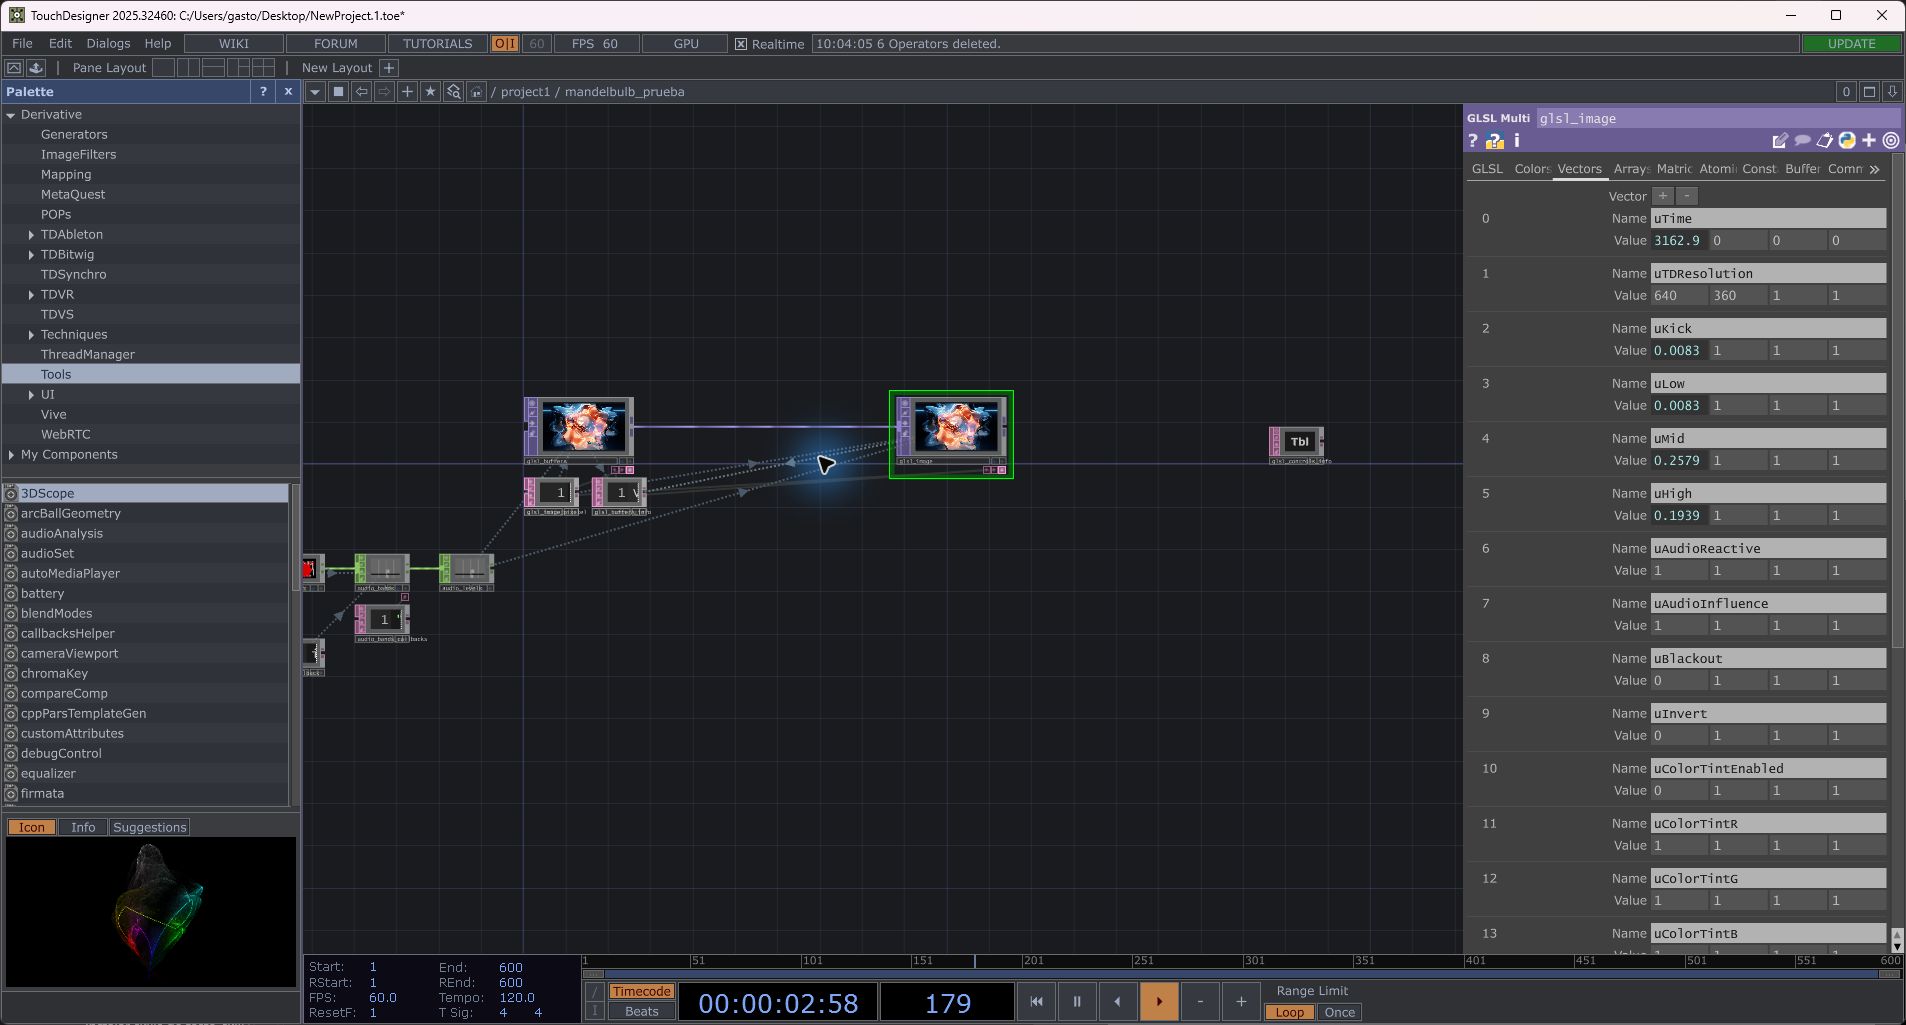Select the single pane layout icon
This screenshot has width=1906, height=1025.
(163, 67)
